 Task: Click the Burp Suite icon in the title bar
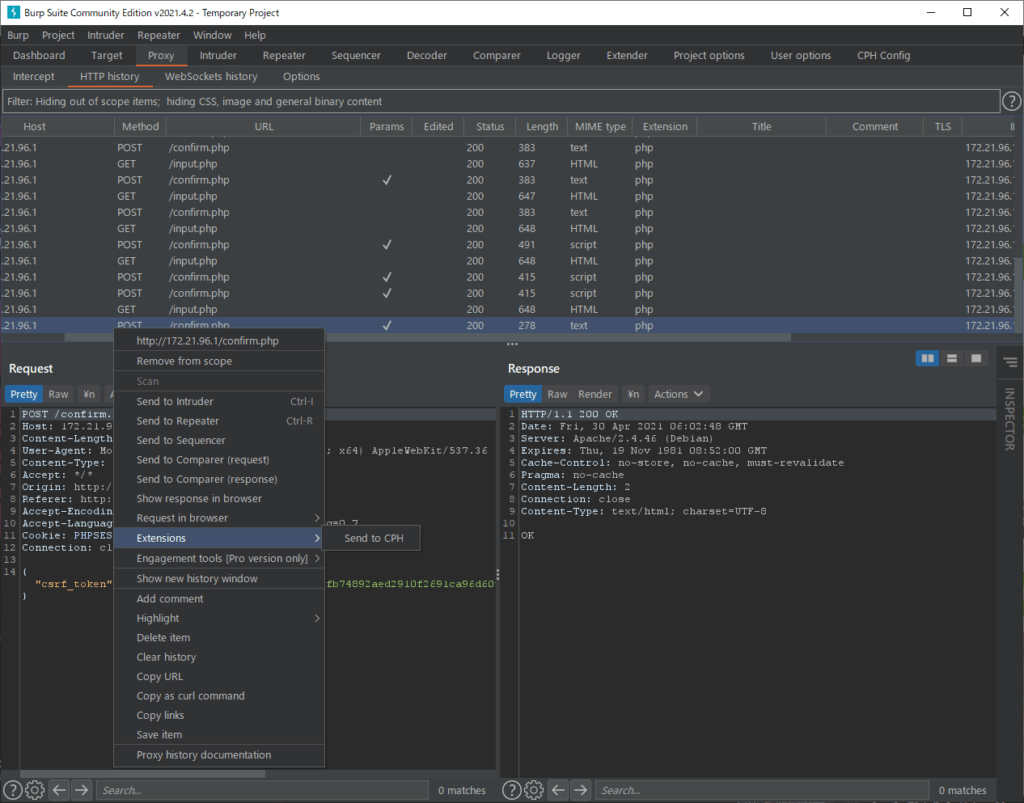[12, 12]
